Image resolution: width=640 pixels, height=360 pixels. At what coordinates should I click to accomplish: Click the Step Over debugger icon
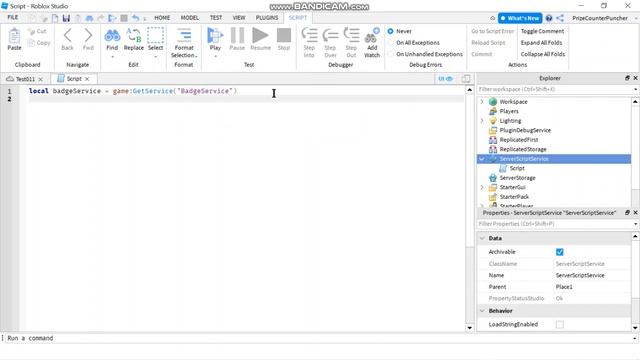coord(330,36)
